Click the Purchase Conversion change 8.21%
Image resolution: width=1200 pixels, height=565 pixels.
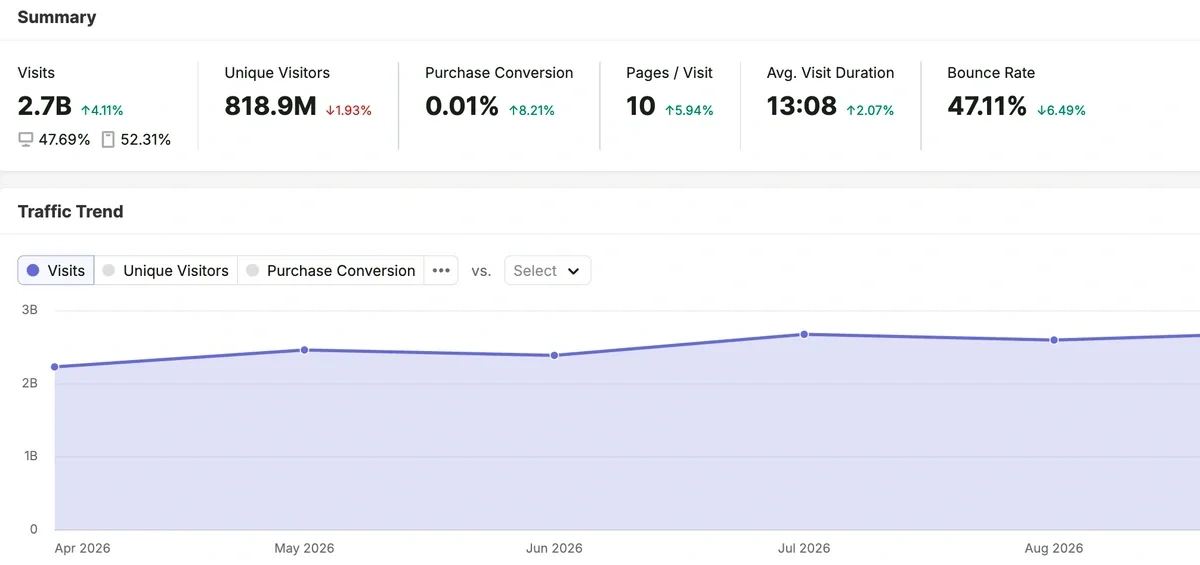pyautogui.click(x=537, y=111)
